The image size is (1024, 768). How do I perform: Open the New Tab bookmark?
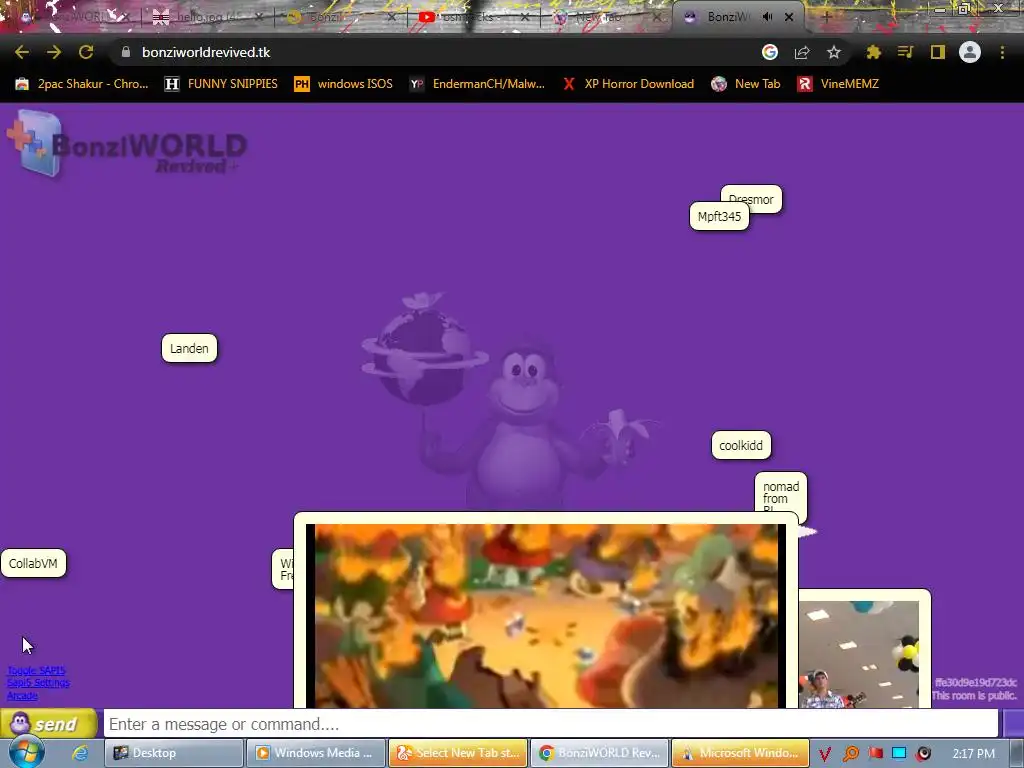click(746, 84)
